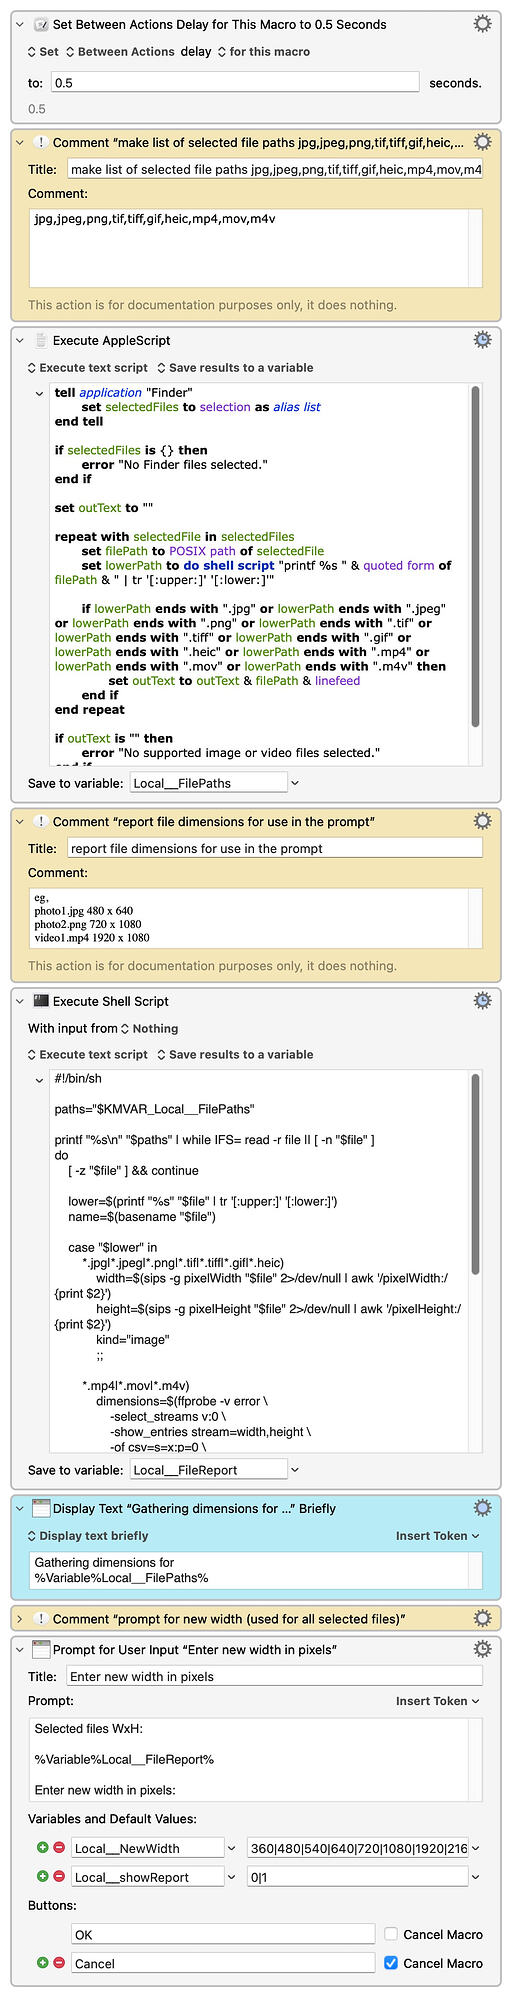The width and height of the screenshot is (512, 2000).
Task: Open variable list next to Local__FilePaths
Action: 295,783
